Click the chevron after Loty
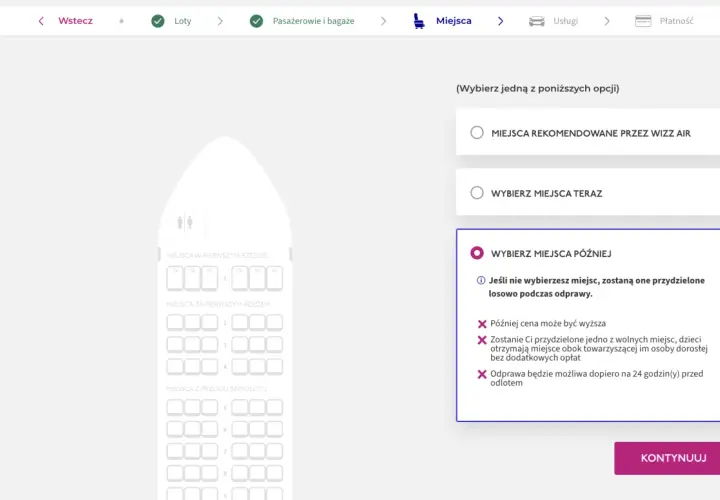The image size is (720, 500). pyautogui.click(x=220, y=21)
